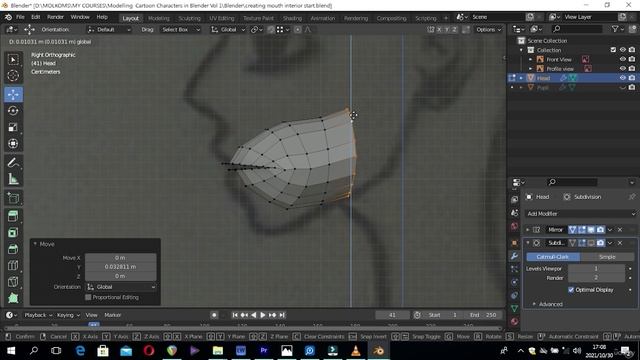The height and width of the screenshot is (360, 640).
Task: Switch to the Modeling workspace tab
Action: tap(158, 18)
